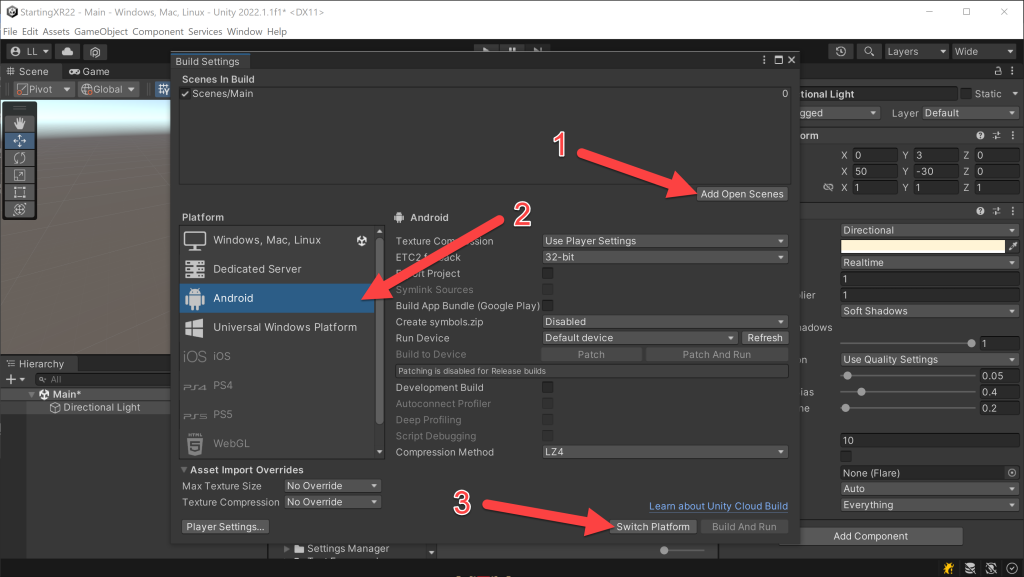Toggle Export Project checkbox

point(547,273)
